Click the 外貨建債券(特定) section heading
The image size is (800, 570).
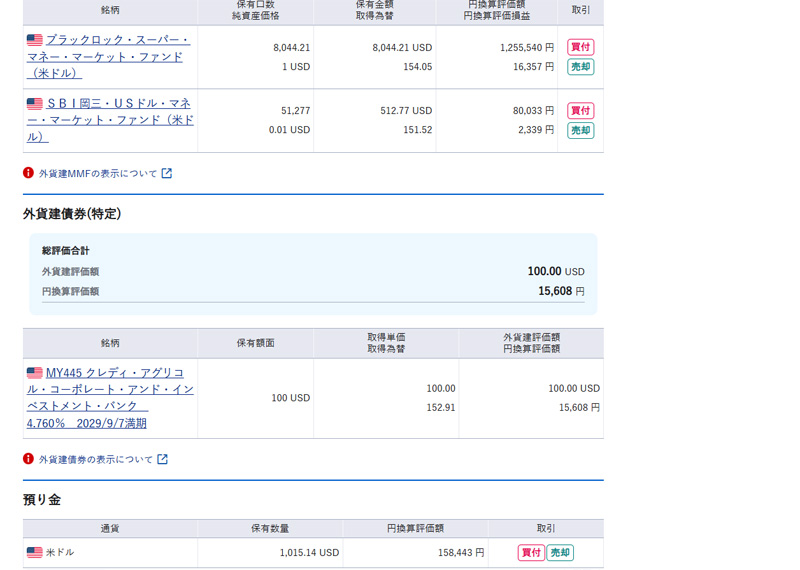click(x=72, y=214)
